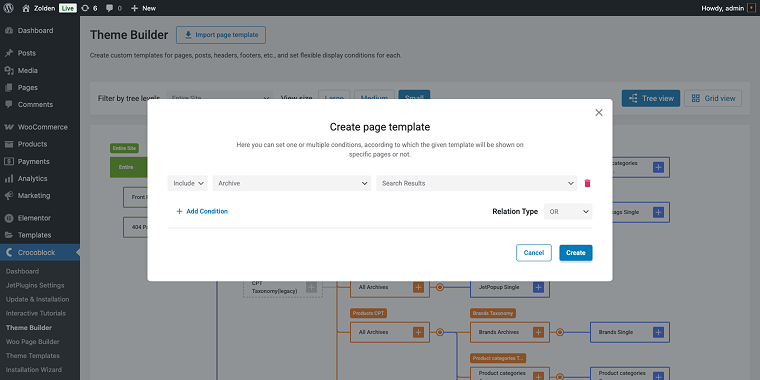Select the Brands Taxonomy label
Screen dimensions: 760x380
tap(493, 313)
